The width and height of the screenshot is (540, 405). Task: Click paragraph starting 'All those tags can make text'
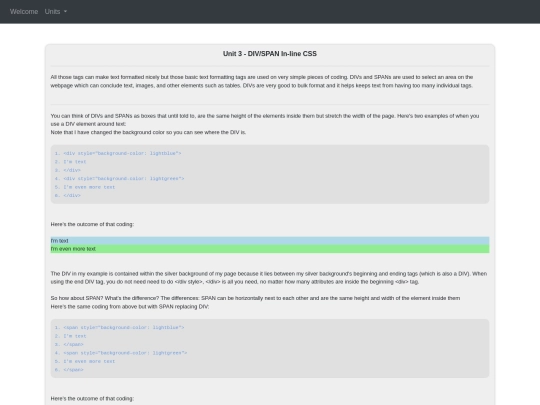[262, 81]
